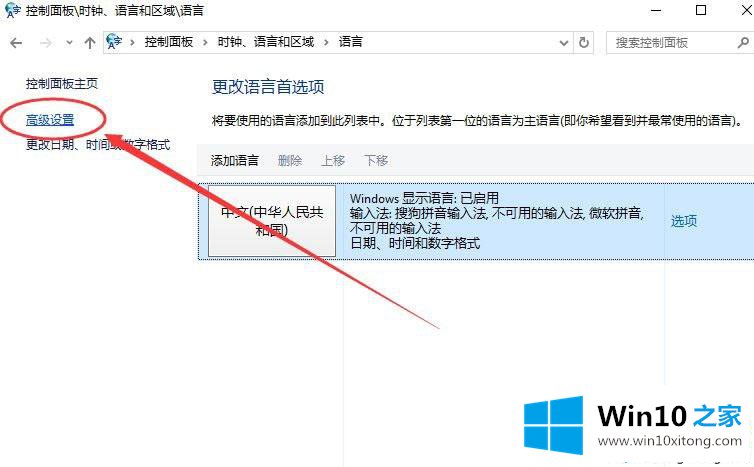
Task: Click the window title language icon
Action: [x=12, y=10]
